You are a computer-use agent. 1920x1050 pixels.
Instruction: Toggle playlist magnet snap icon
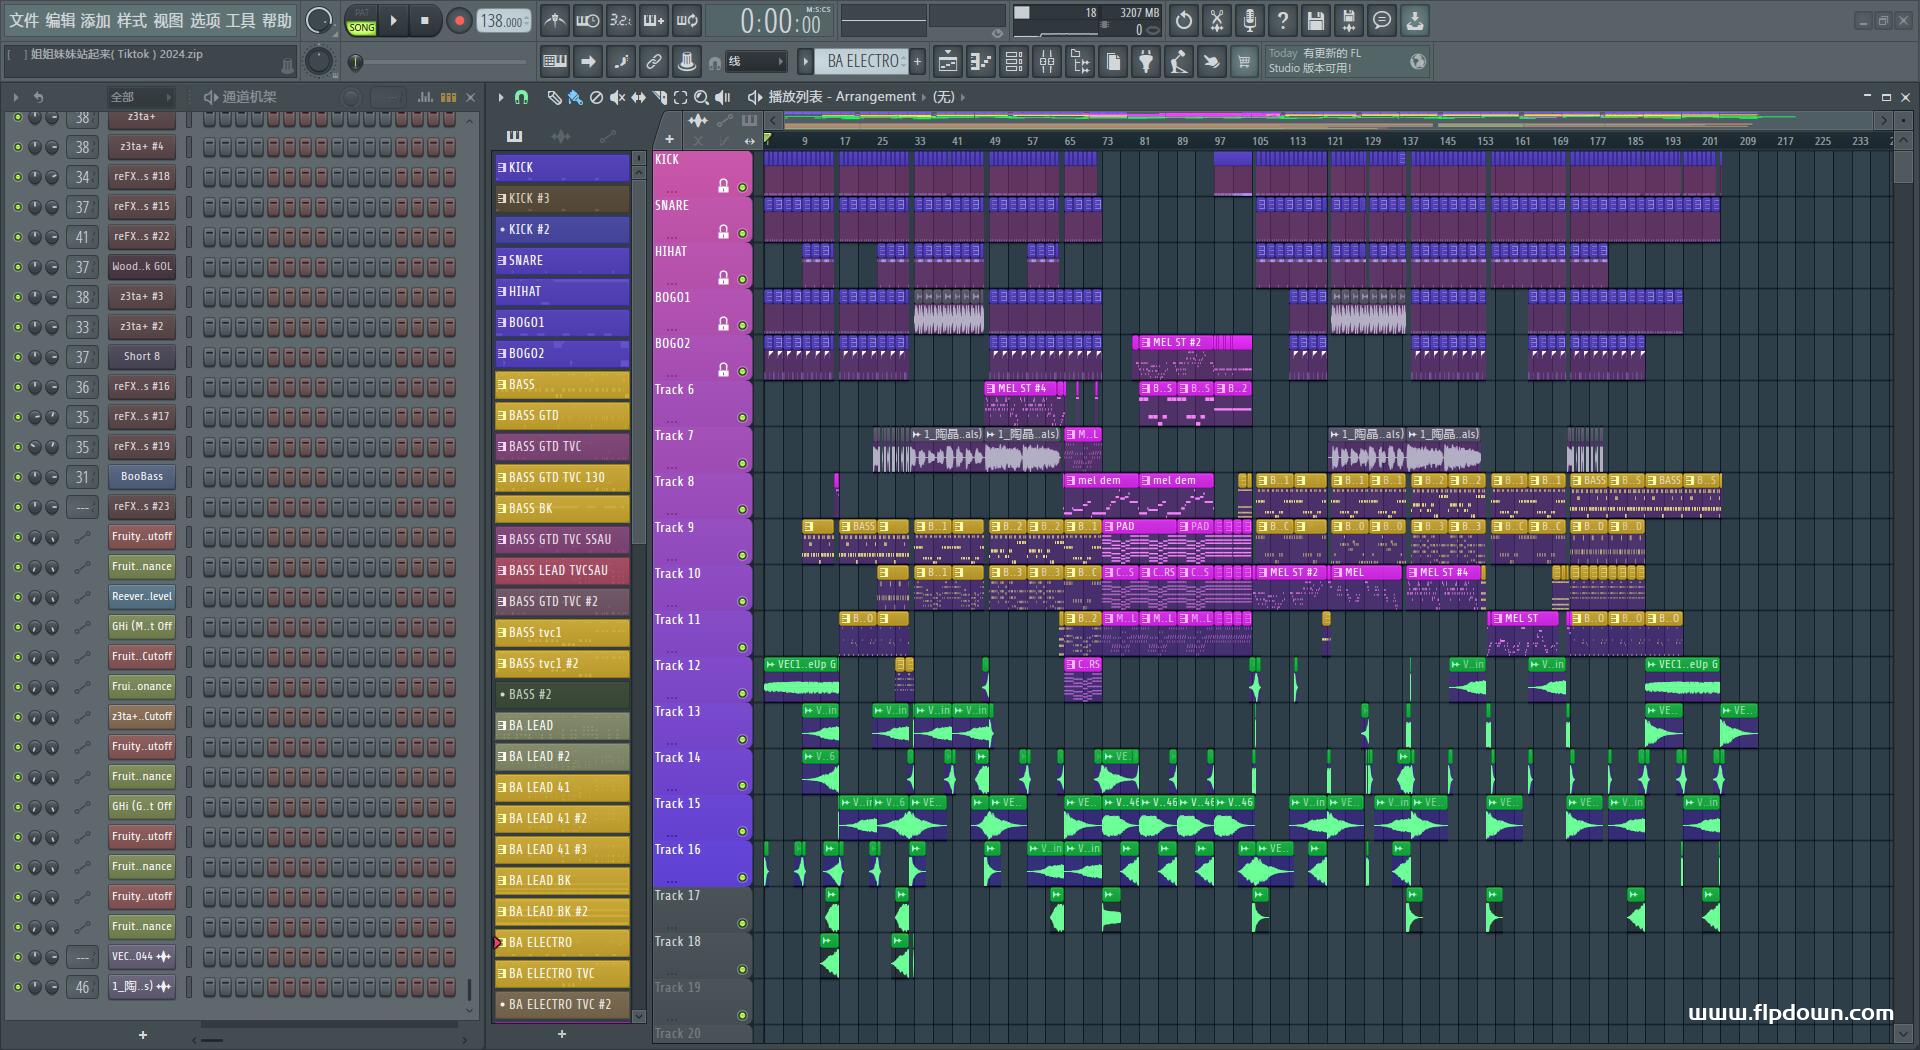coord(521,97)
